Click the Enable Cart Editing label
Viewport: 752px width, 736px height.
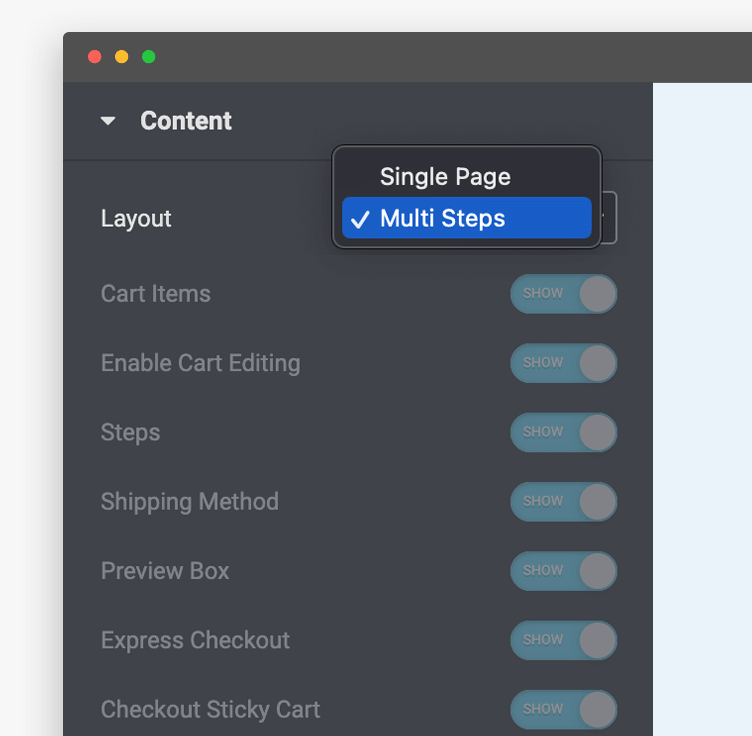point(200,363)
